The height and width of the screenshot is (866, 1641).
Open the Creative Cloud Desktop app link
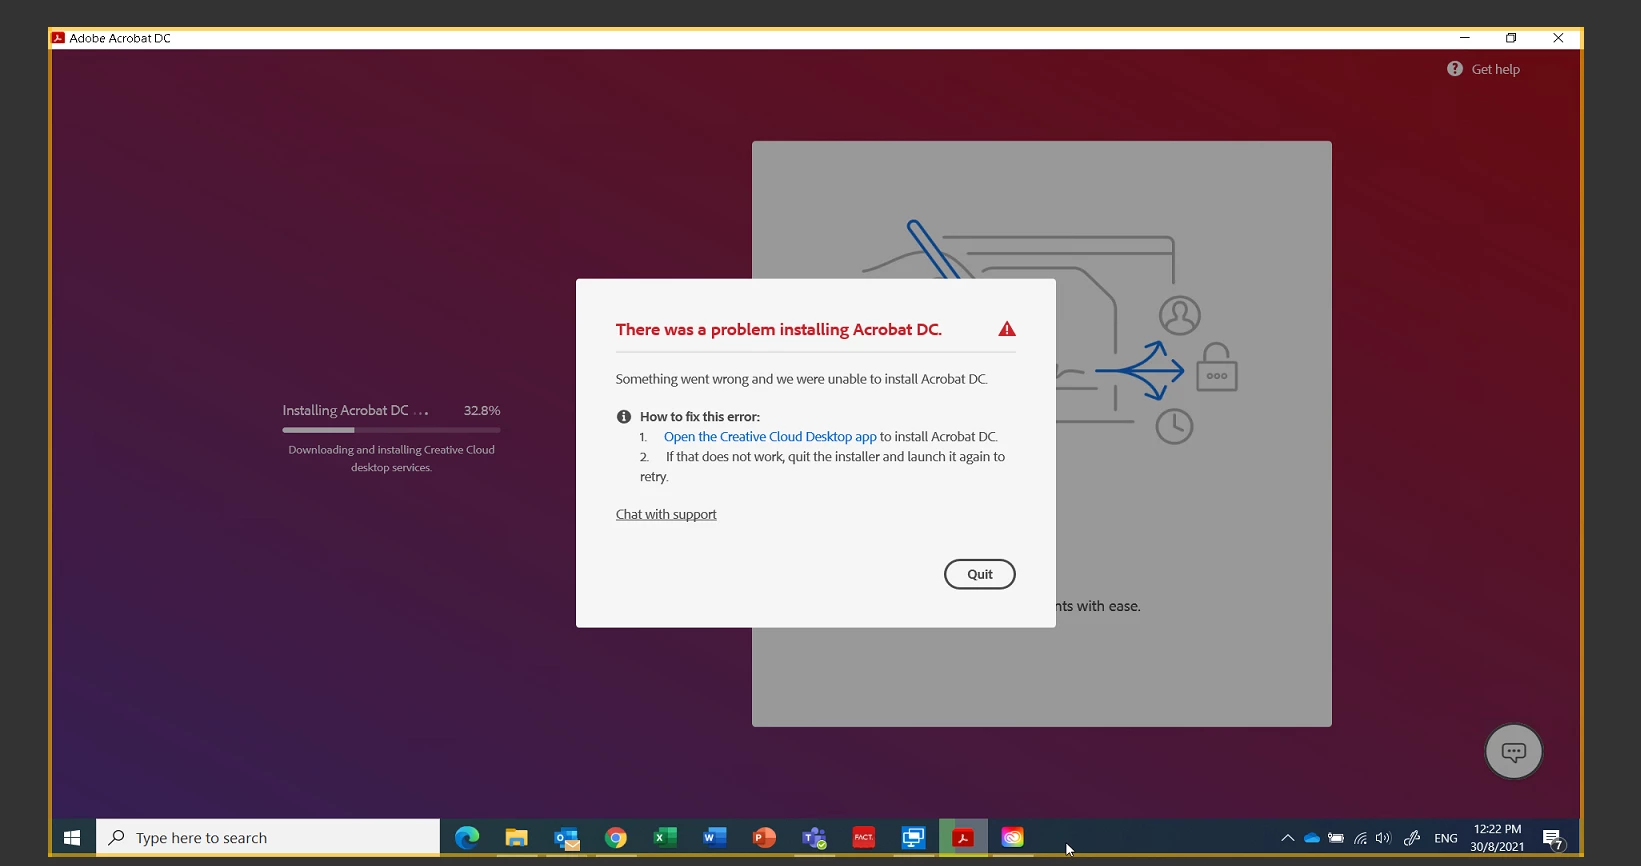pyautogui.click(x=770, y=437)
